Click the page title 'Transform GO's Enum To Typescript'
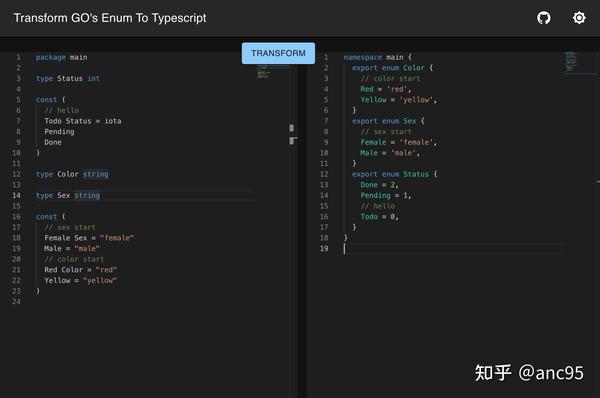This screenshot has width=600, height=398. (110, 18)
